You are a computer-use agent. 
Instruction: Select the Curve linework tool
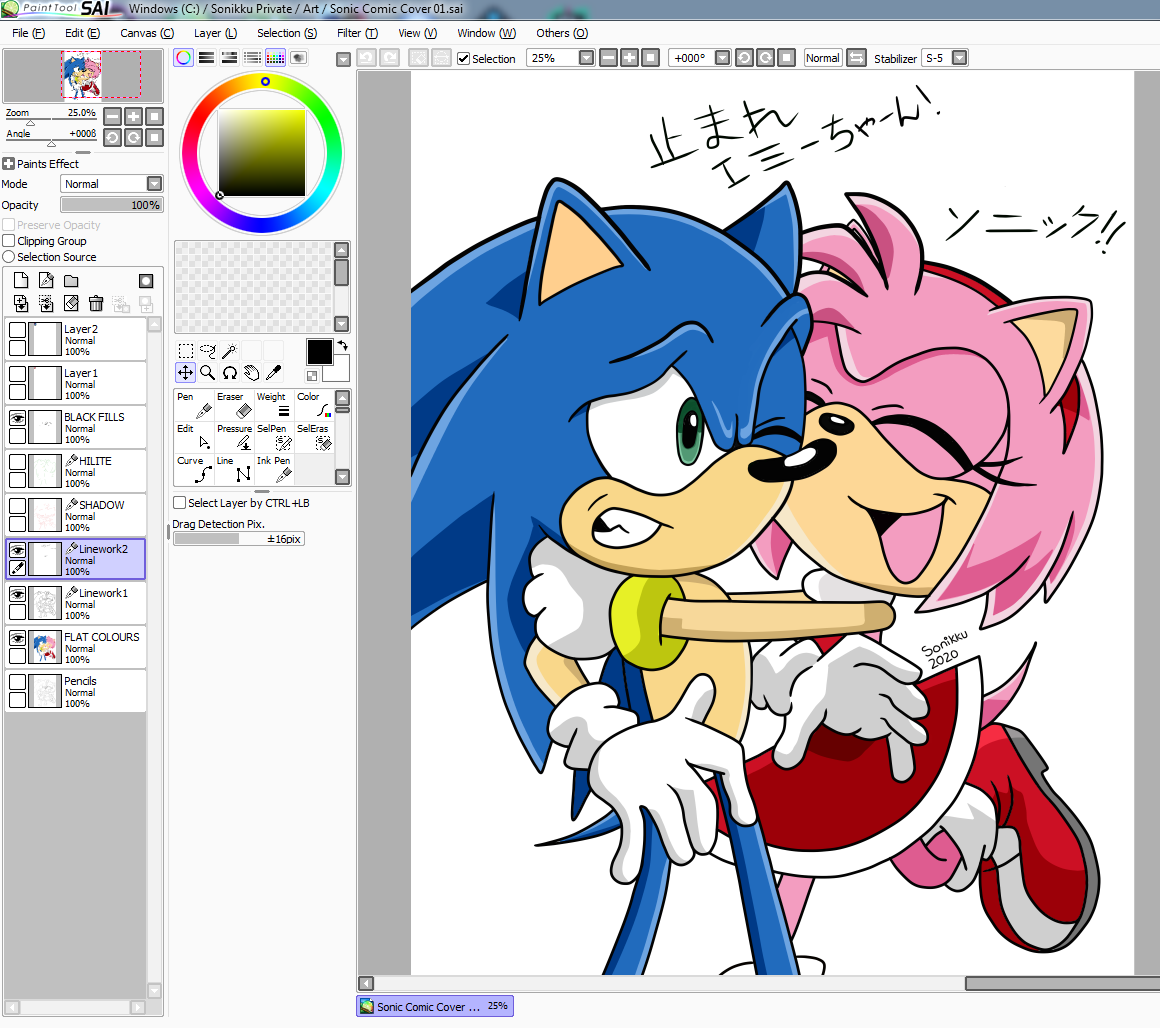coord(195,469)
